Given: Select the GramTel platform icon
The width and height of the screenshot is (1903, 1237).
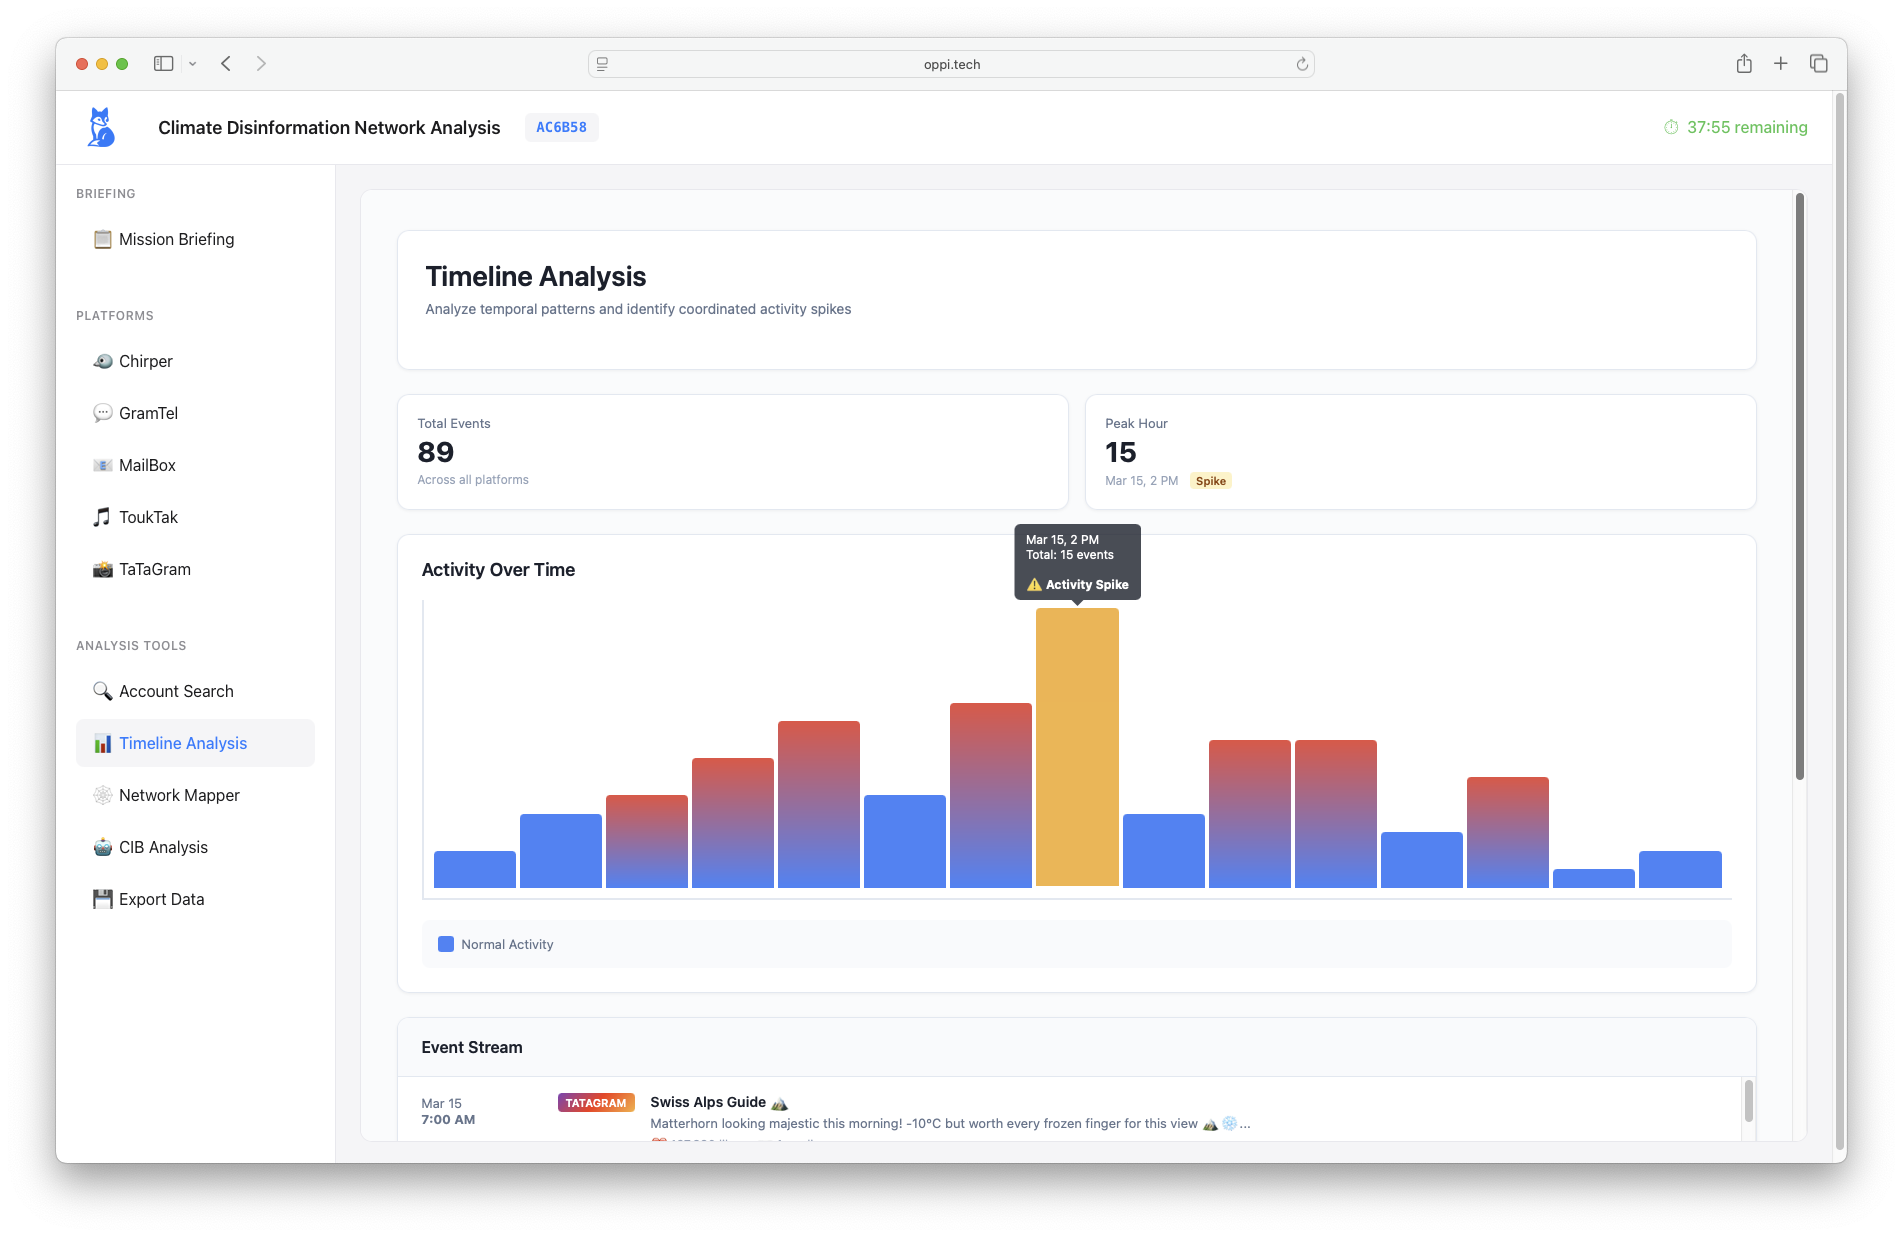Looking at the screenshot, I should click(103, 413).
